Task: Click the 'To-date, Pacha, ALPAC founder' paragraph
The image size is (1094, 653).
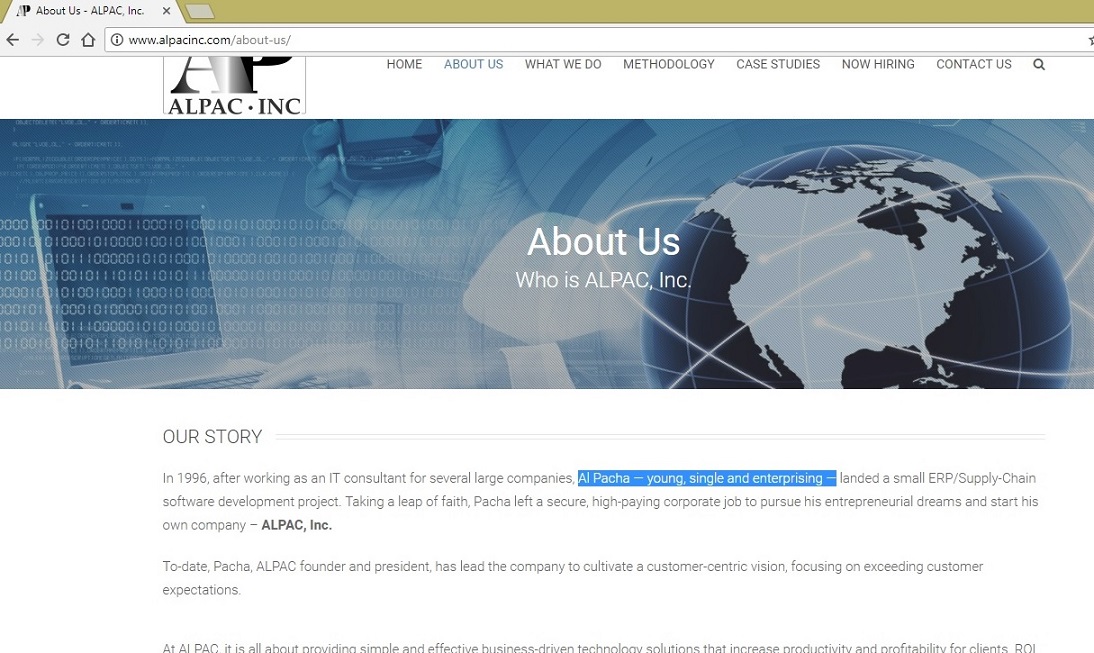Action: [x=573, y=578]
